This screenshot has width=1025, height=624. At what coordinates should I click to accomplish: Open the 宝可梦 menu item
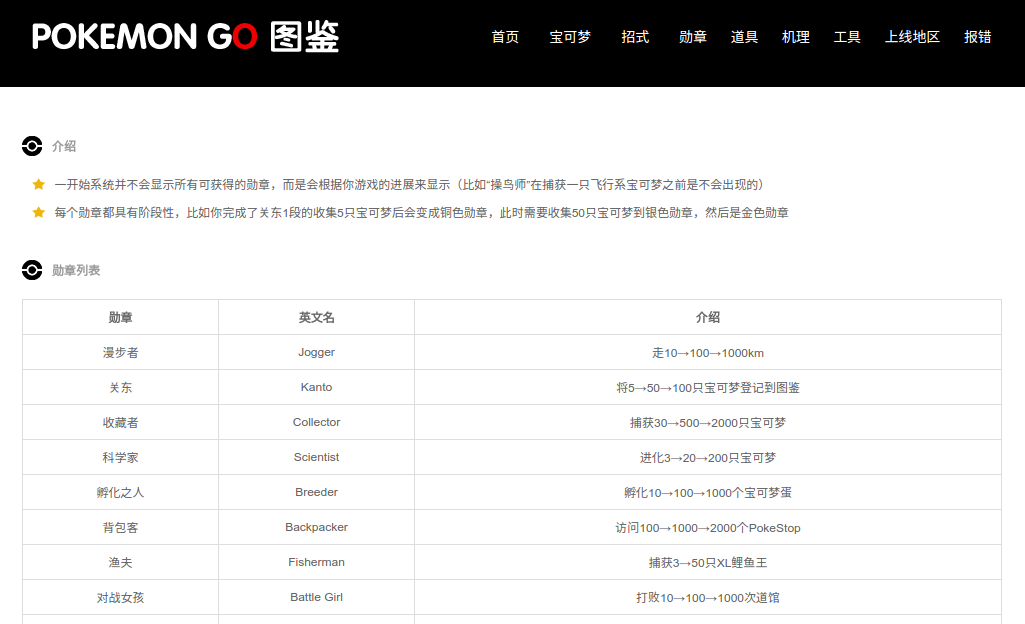point(570,37)
